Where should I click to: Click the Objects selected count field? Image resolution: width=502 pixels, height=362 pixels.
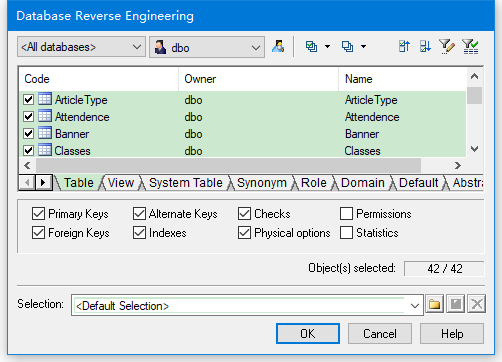tap(444, 269)
